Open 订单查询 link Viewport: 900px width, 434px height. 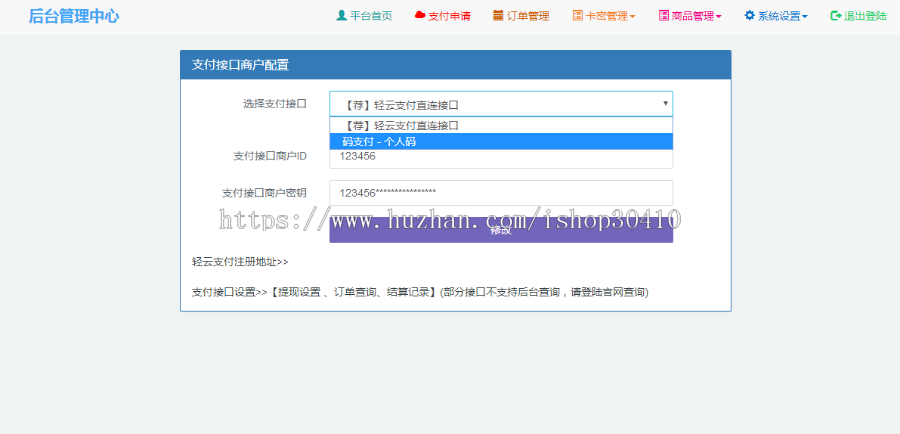tap(355, 292)
